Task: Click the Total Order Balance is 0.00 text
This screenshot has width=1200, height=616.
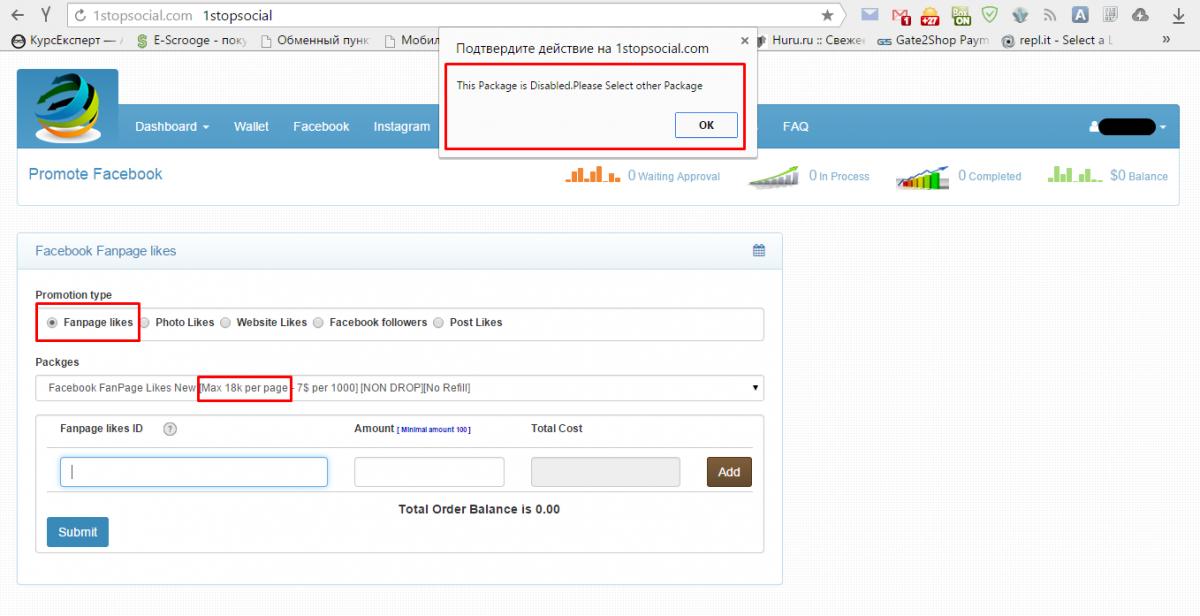Action: click(479, 509)
